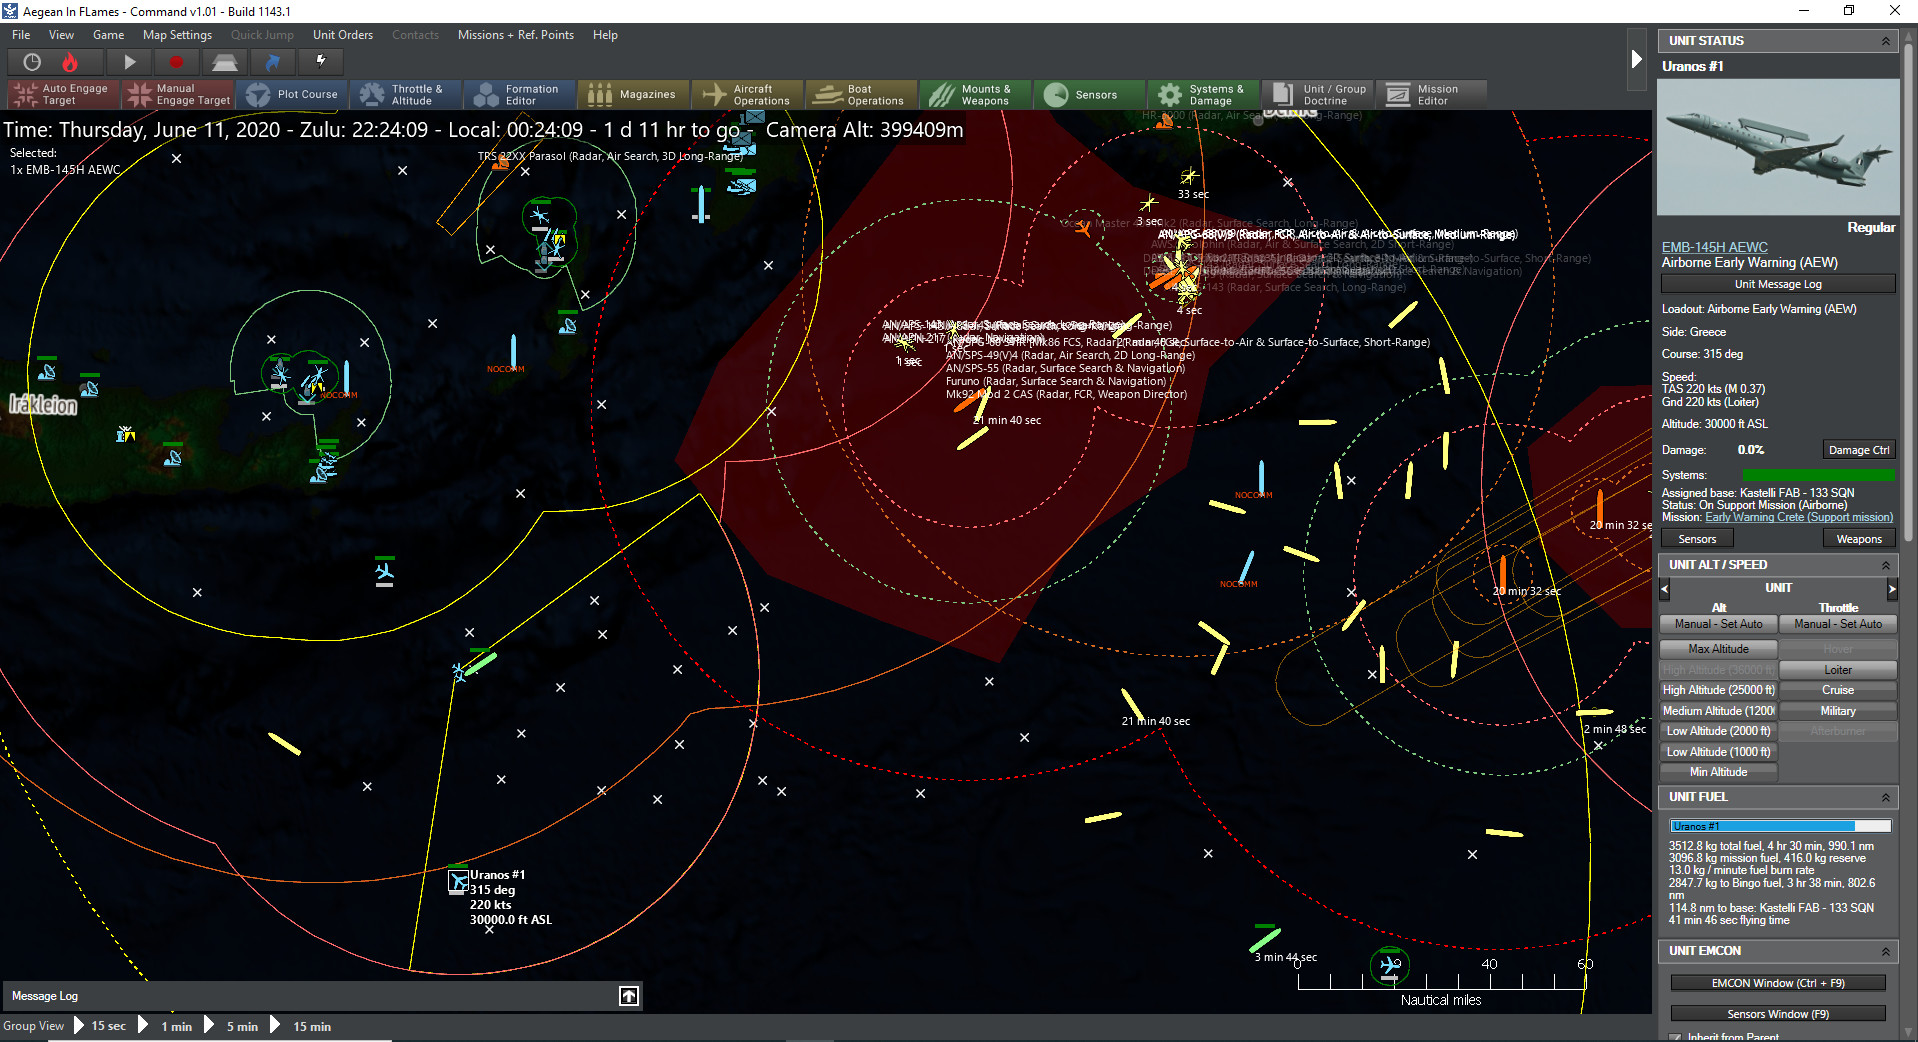The width and height of the screenshot is (1918, 1042).
Task: Open the EMCON Window
Action: click(1778, 983)
